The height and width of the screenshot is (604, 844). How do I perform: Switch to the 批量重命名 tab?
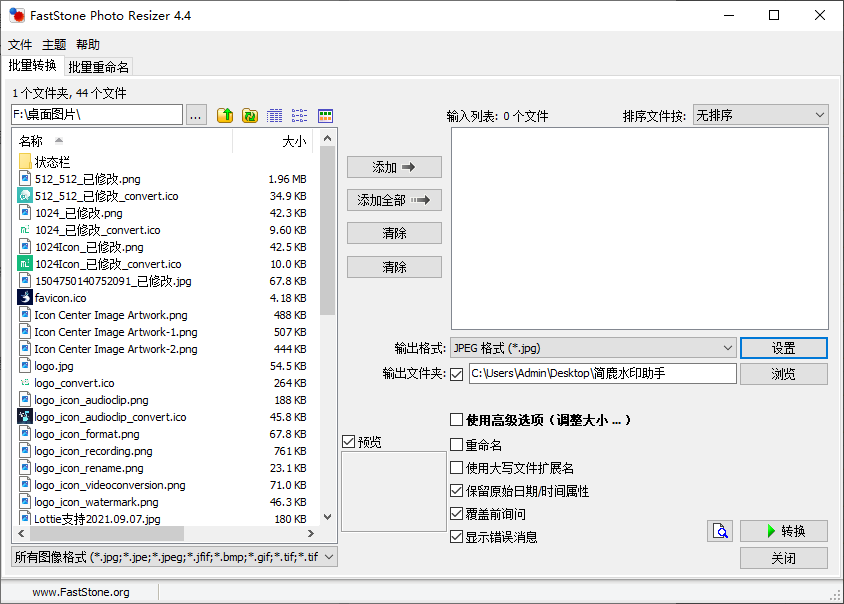(98, 67)
